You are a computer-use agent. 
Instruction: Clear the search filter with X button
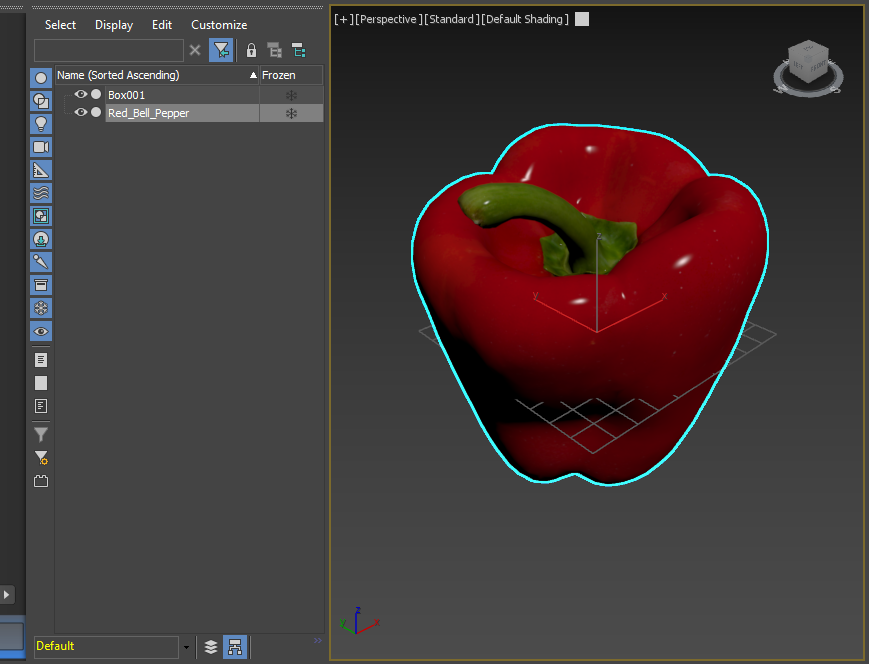point(195,50)
